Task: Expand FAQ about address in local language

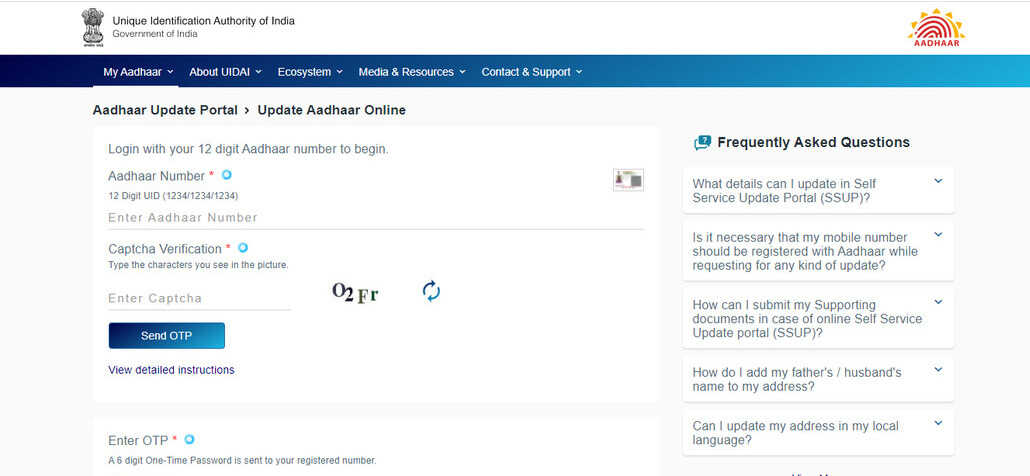Action: (x=818, y=433)
